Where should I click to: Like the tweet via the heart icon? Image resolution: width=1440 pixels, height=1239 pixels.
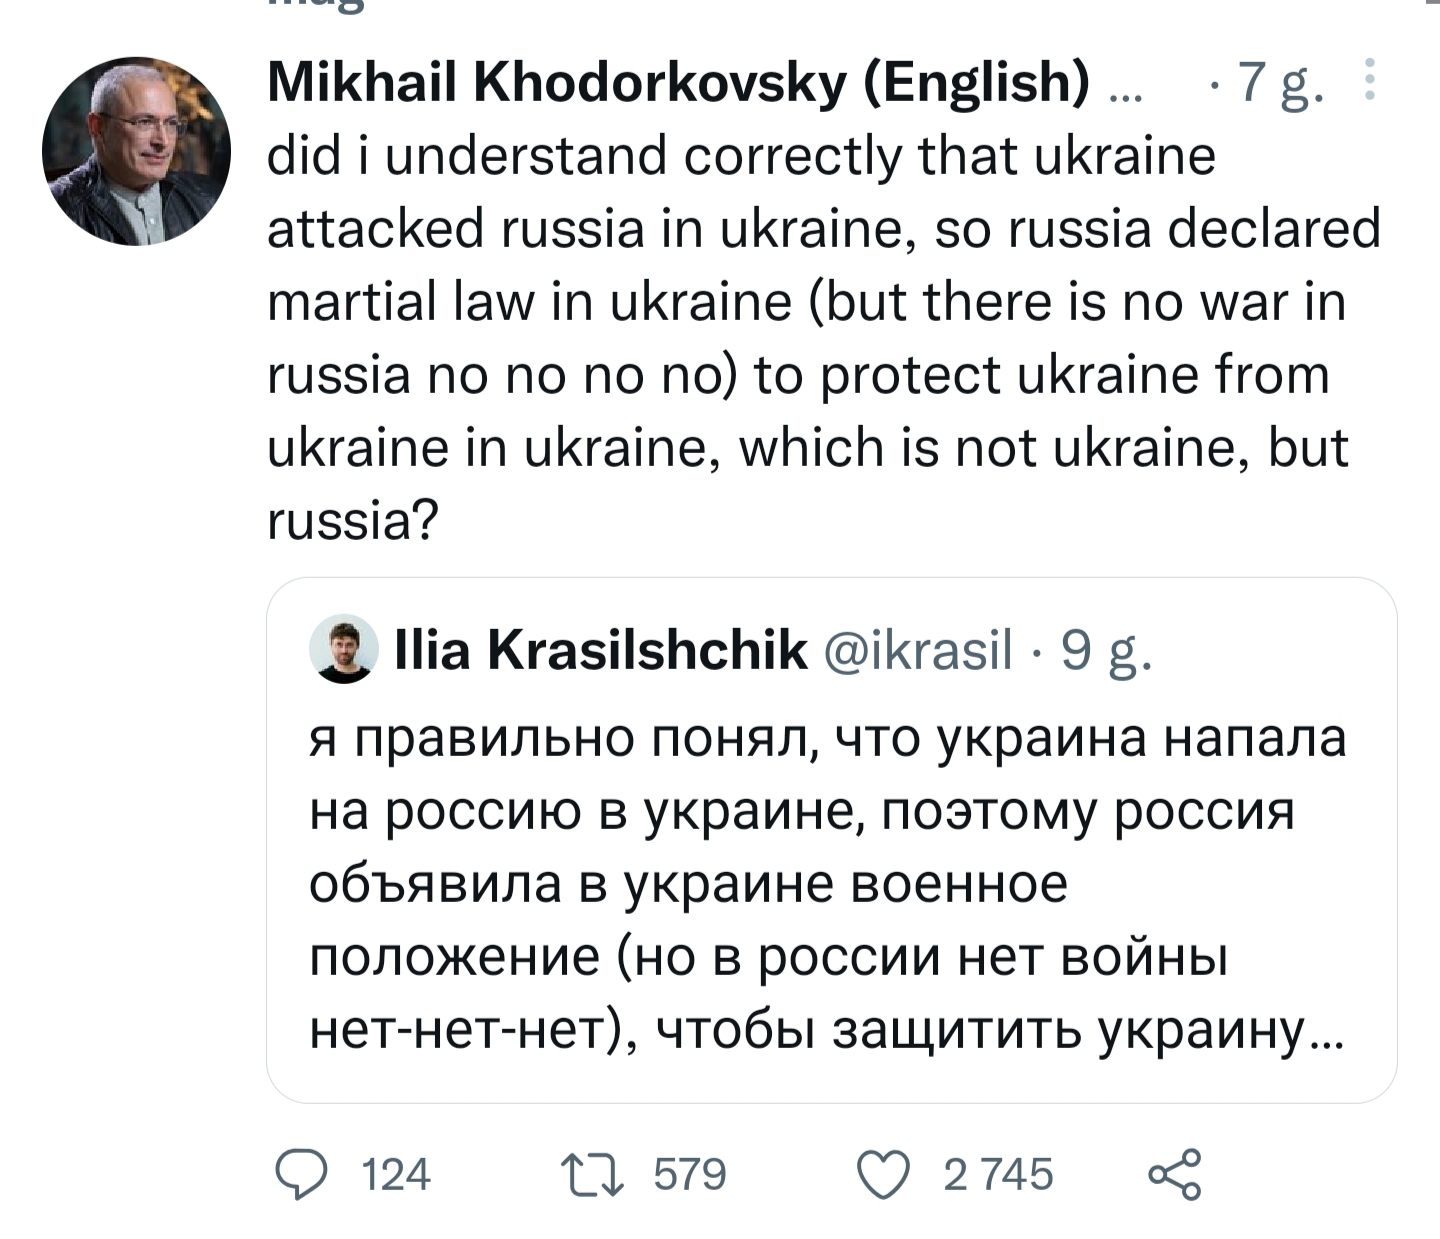[885, 1175]
